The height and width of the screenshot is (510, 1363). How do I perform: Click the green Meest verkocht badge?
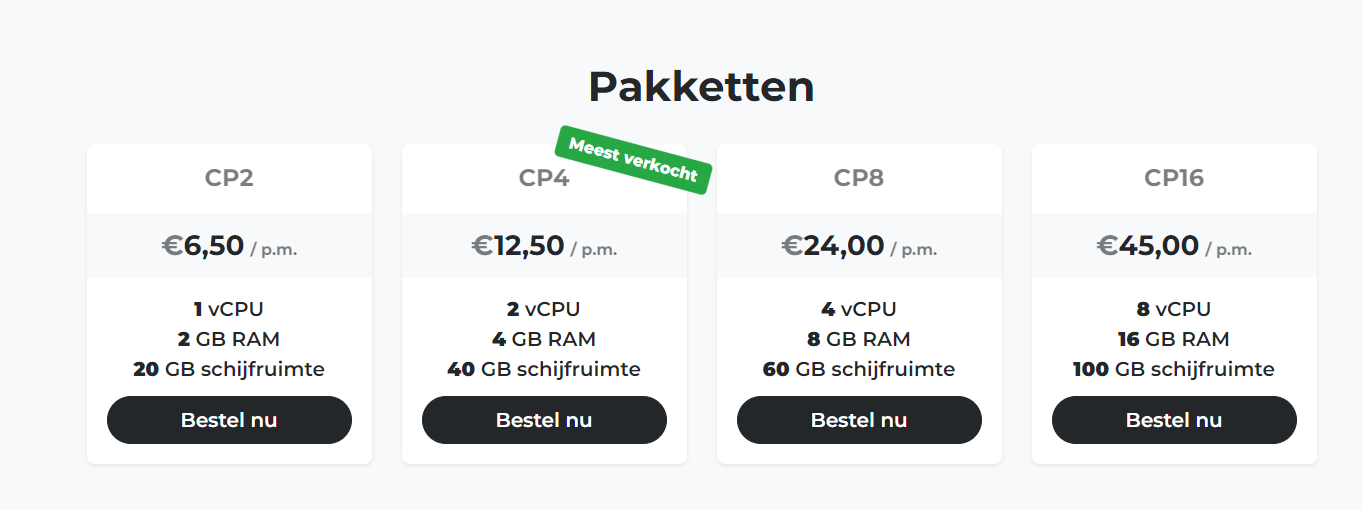[x=633, y=159]
